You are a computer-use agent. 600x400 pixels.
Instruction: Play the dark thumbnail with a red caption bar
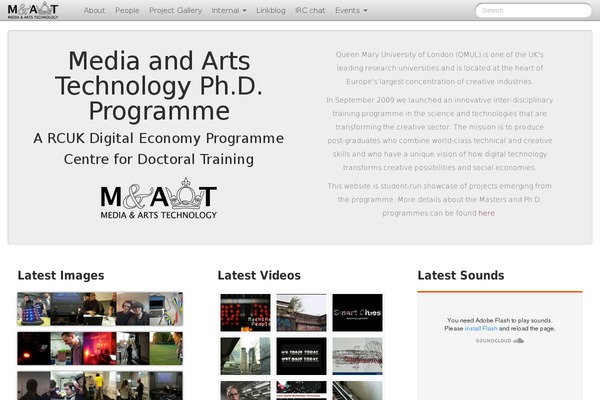[x=302, y=390]
